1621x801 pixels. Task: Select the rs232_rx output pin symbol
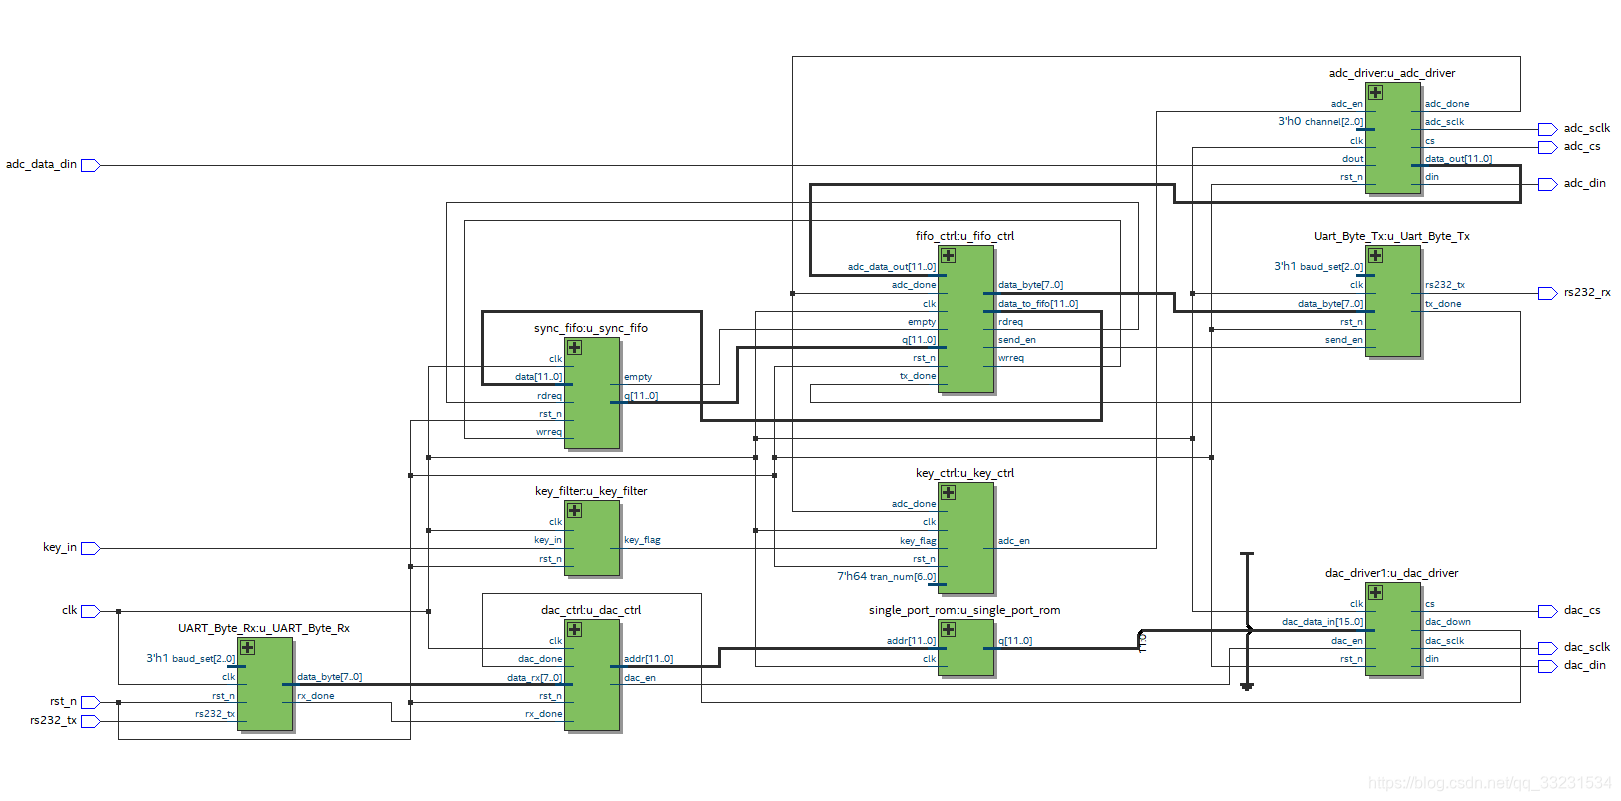1547,293
